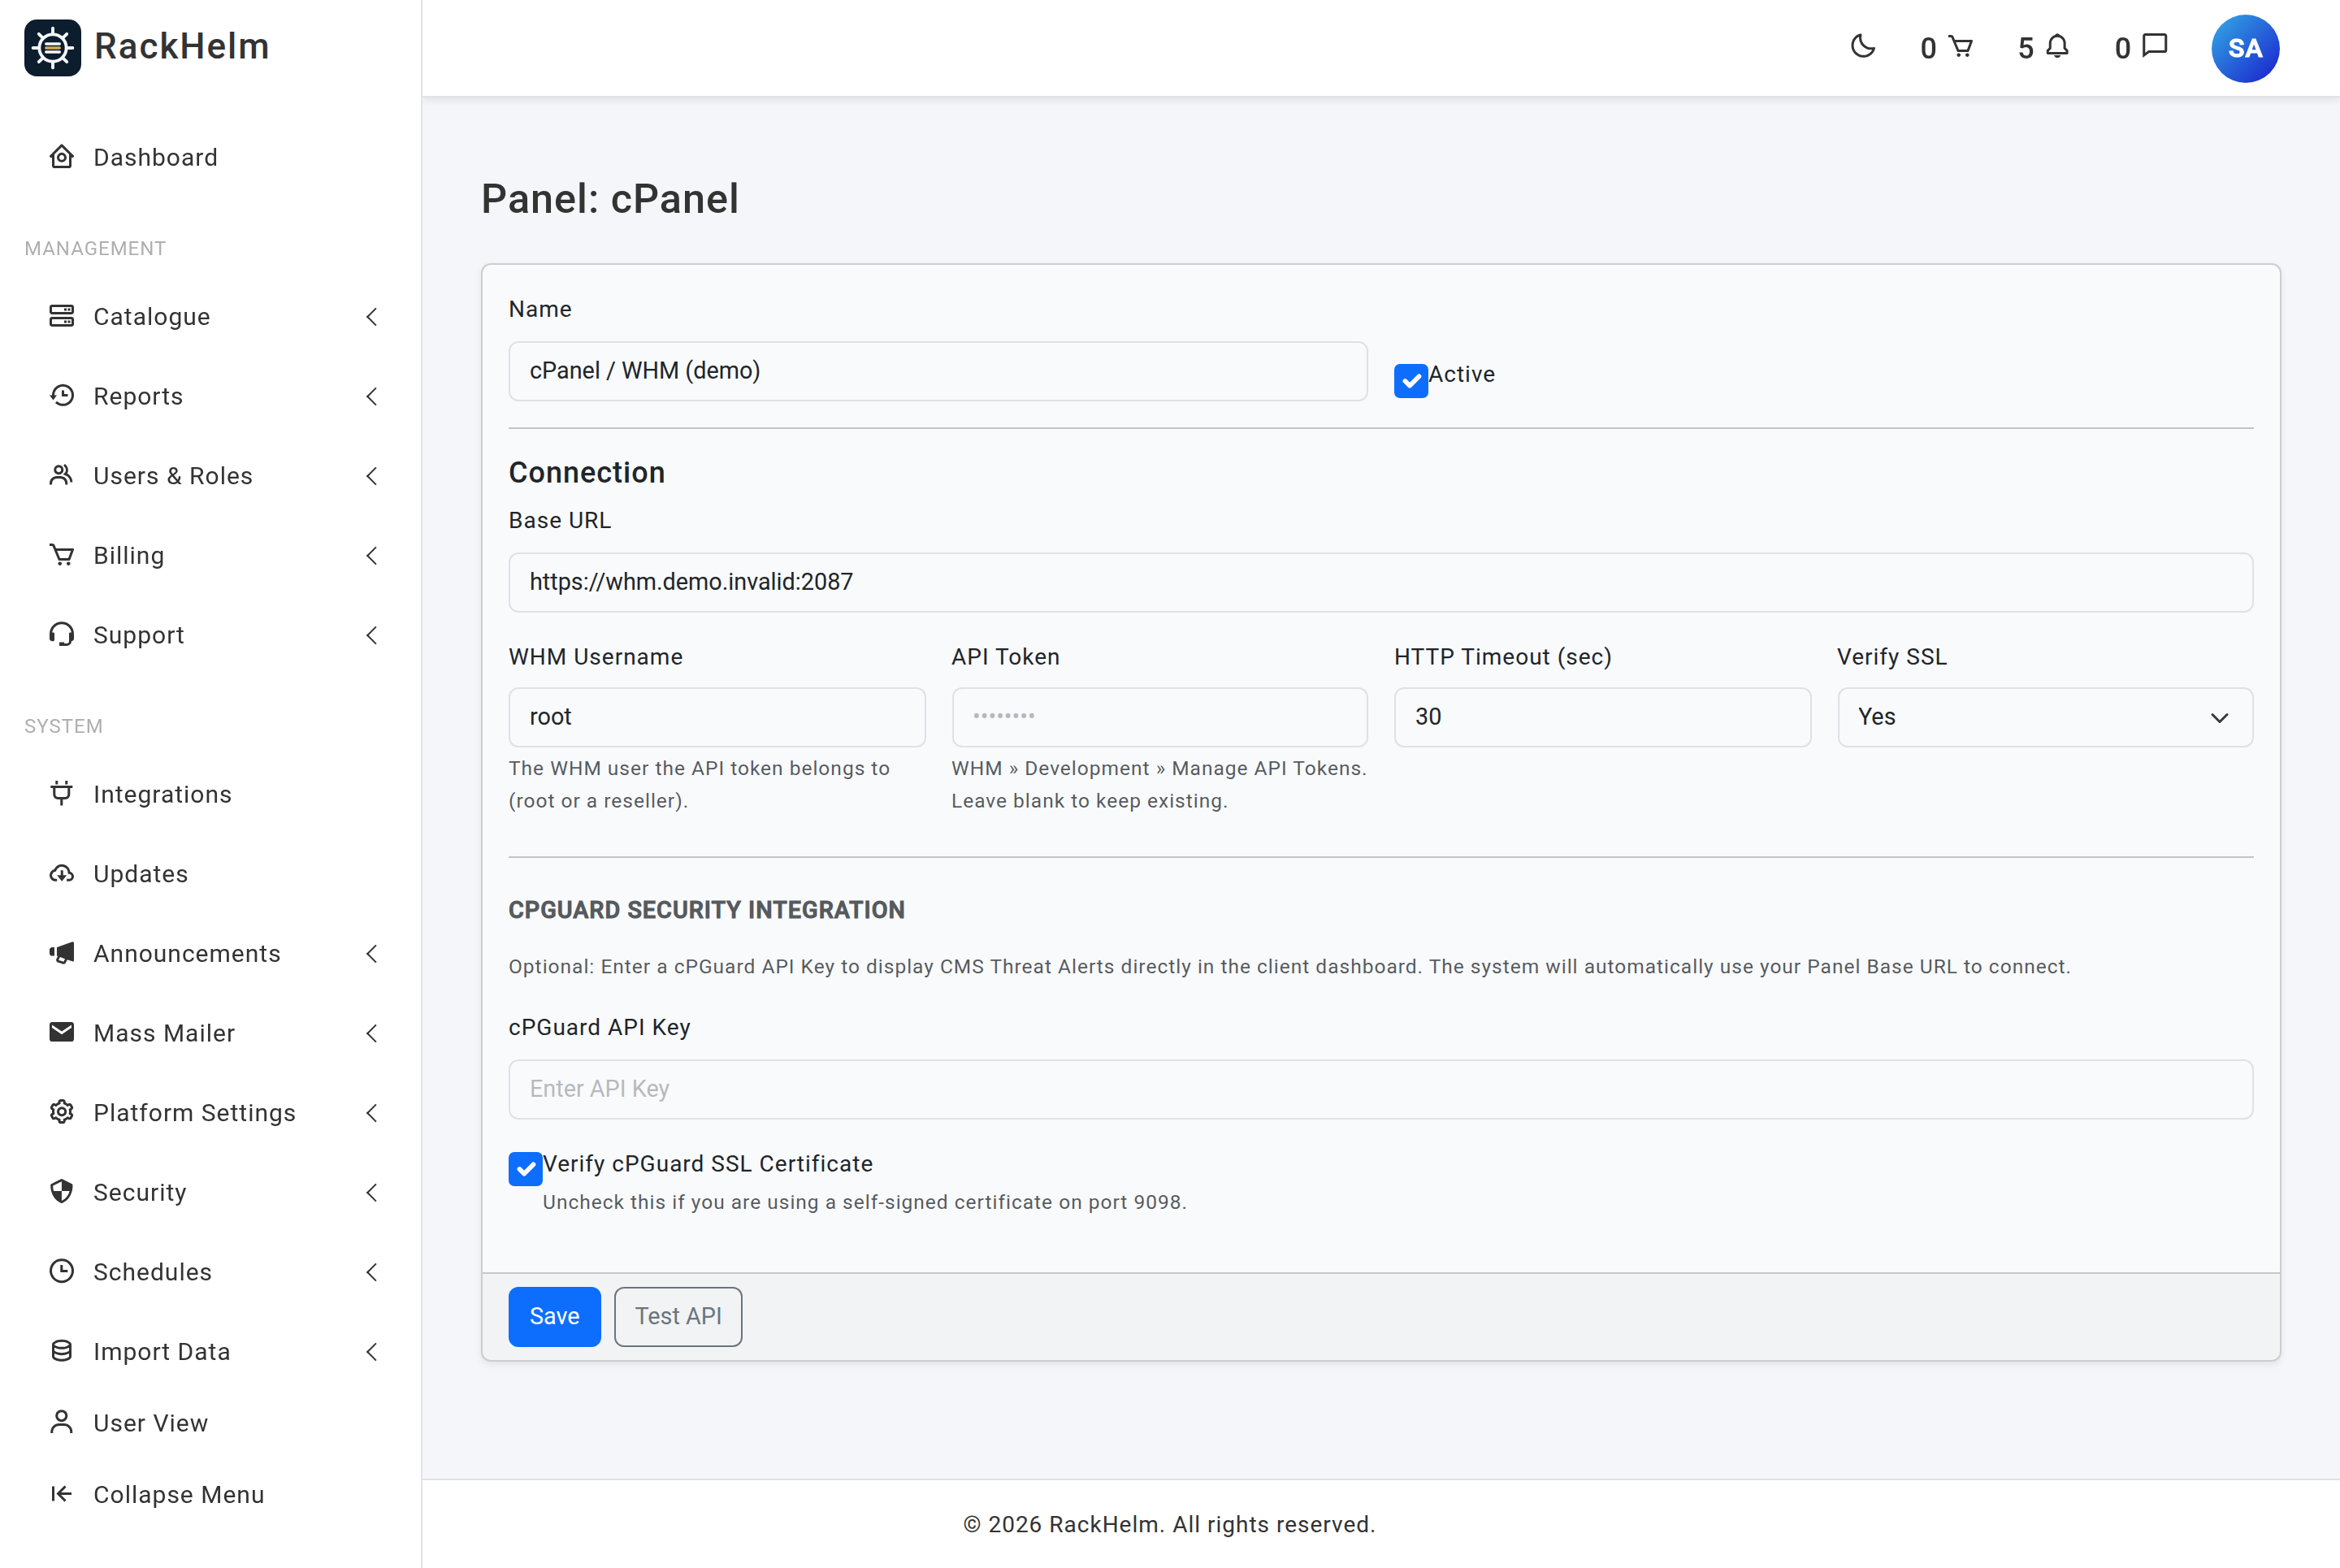Click the RackHelm helm logo icon
Screen dimensions: 2340x1568
coord(52,47)
